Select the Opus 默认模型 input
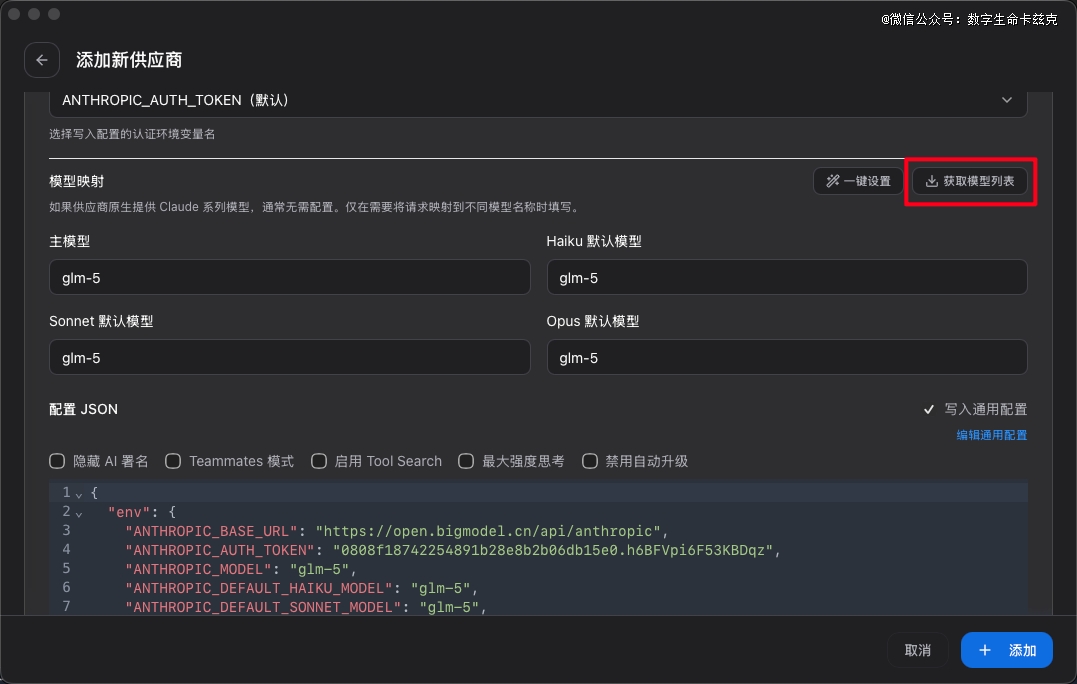The image size is (1077, 684). (786, 357)
